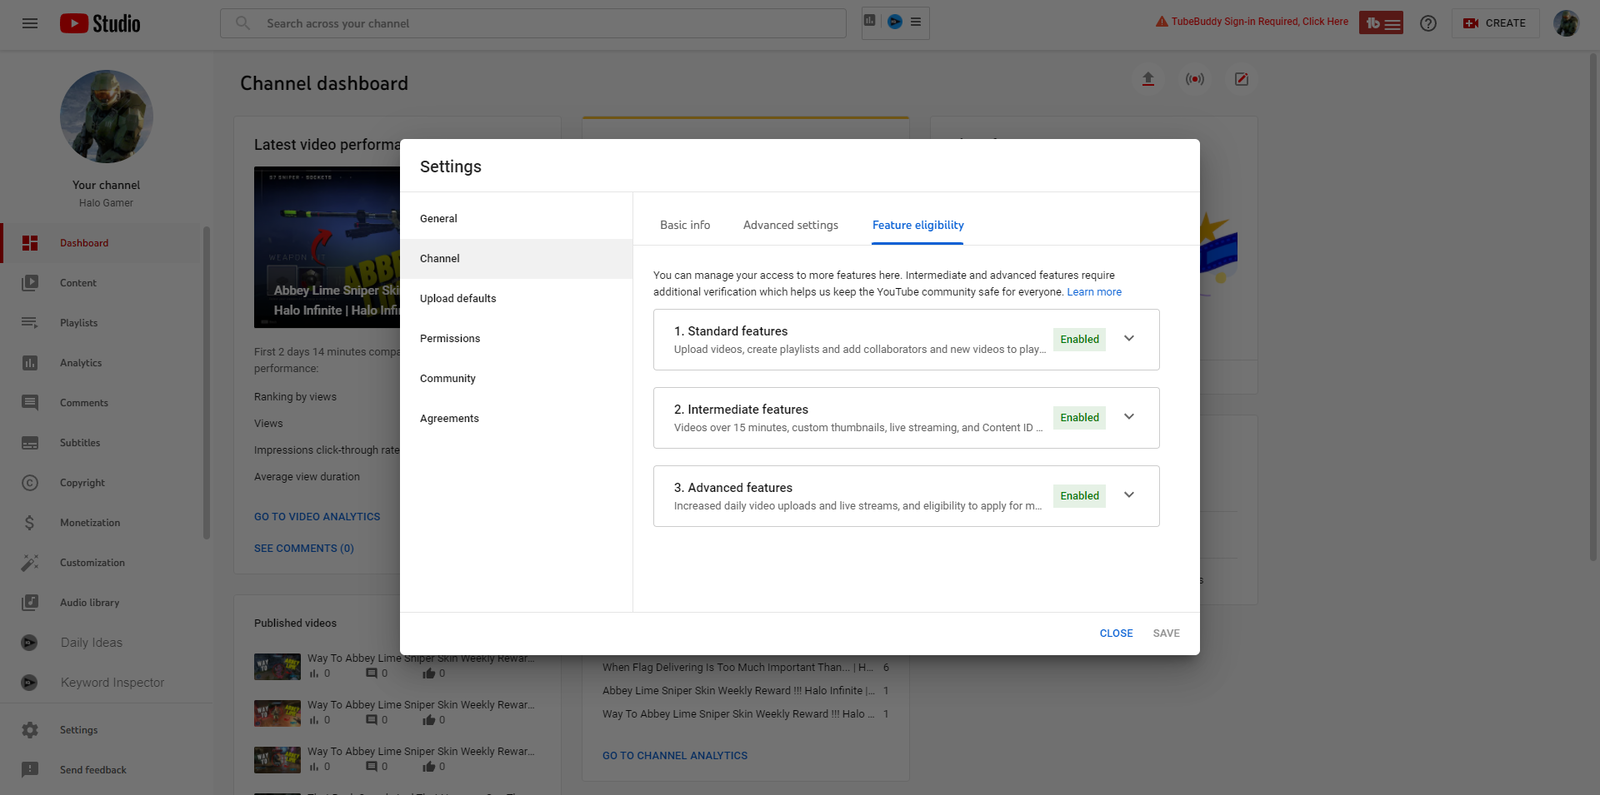The width and height of the screenshot is (1600, 795).
Task: Click the upload videos arrow icon
Action: pos(1148,79)
